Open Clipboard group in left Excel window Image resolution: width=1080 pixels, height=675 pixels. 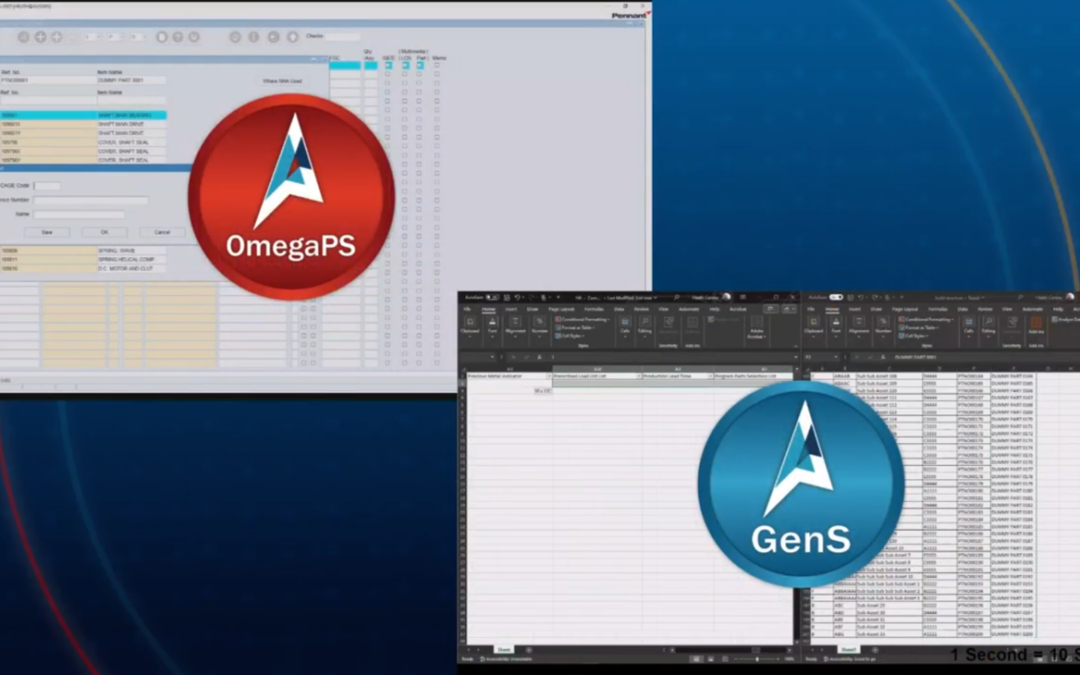pos(470,325)
